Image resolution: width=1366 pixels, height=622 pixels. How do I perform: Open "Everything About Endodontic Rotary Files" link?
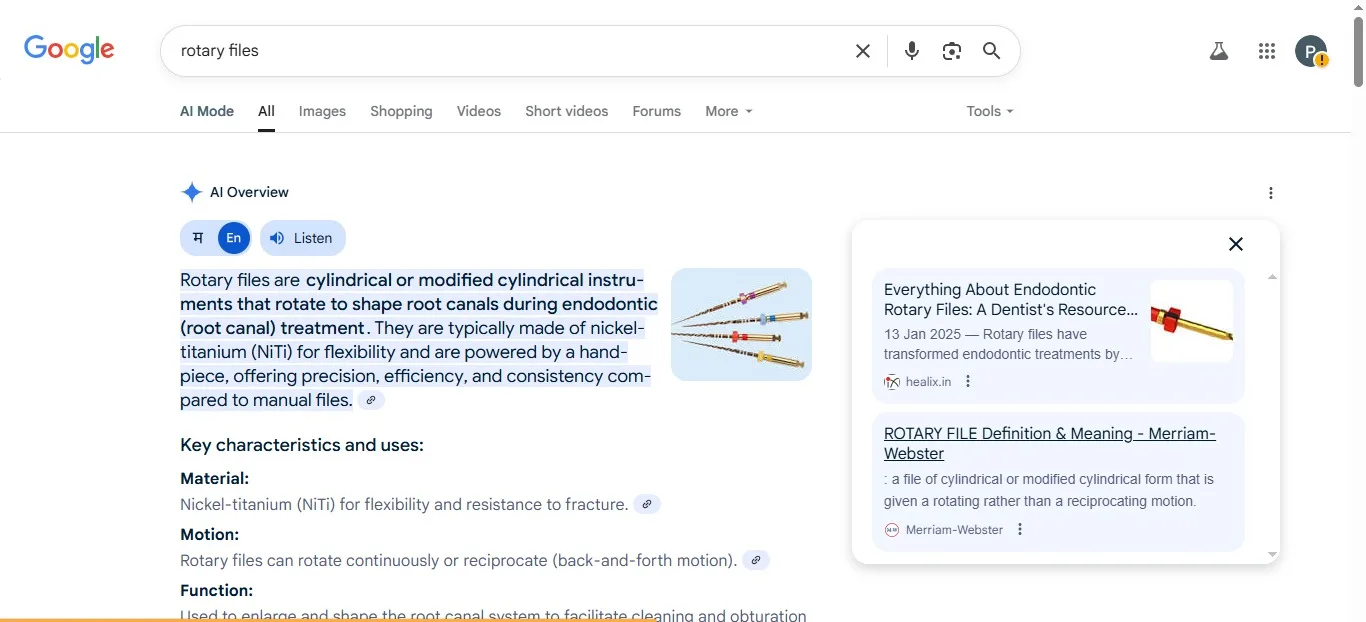click(1011, 299)
